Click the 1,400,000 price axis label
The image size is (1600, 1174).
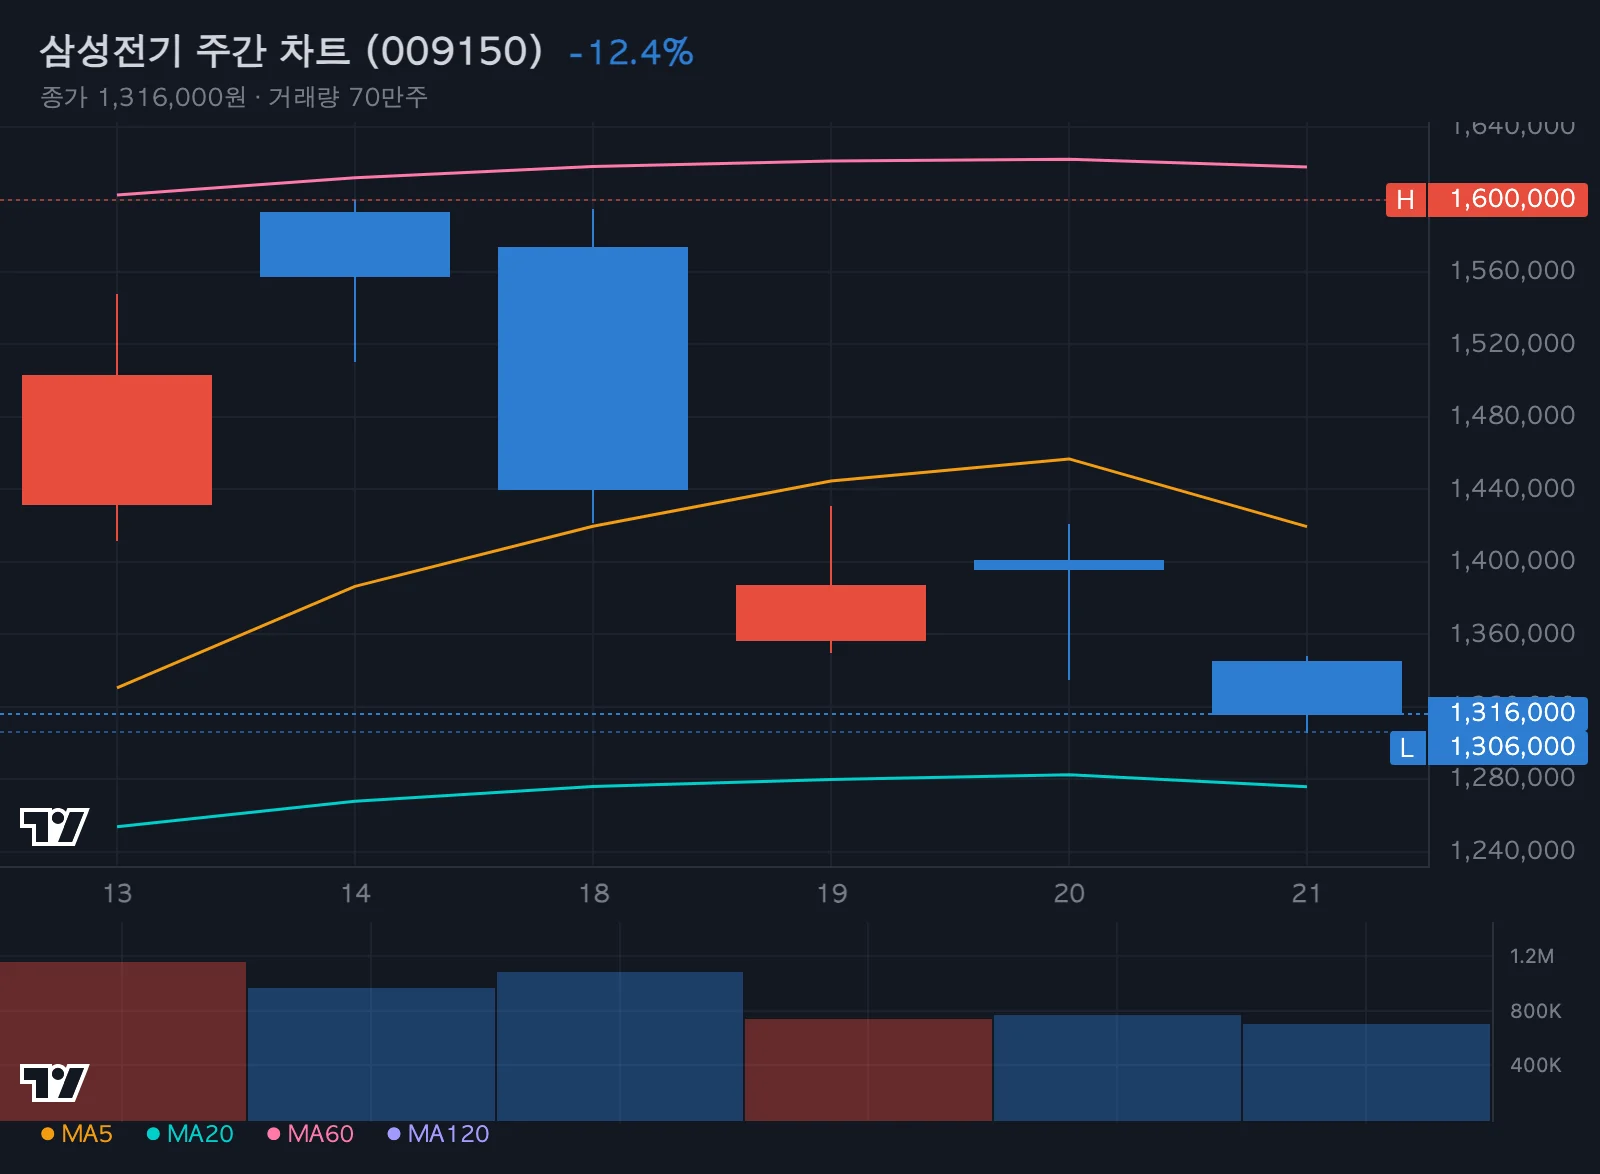pyautogui.click(x=1512, y=560)
